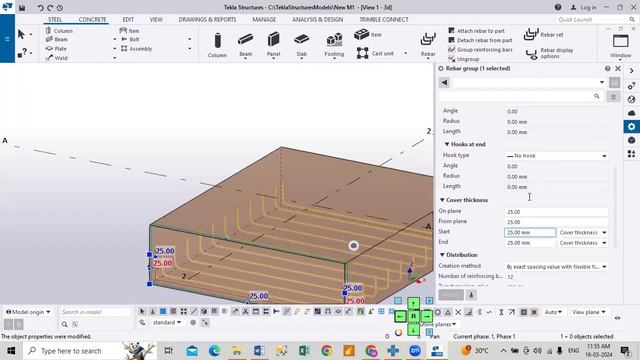Click the steel Column quick item

pyautogui.click(x=59, y=31)
